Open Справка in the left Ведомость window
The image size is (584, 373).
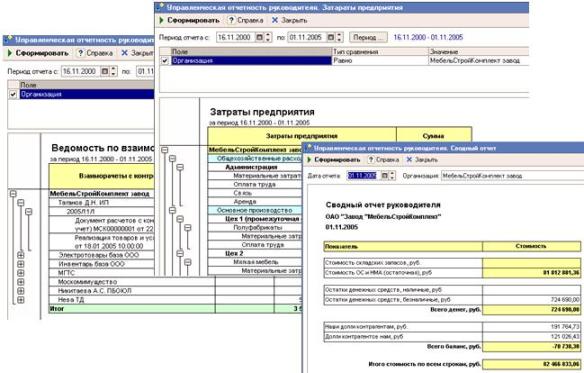pyautogui.click(x=99, y=53)
